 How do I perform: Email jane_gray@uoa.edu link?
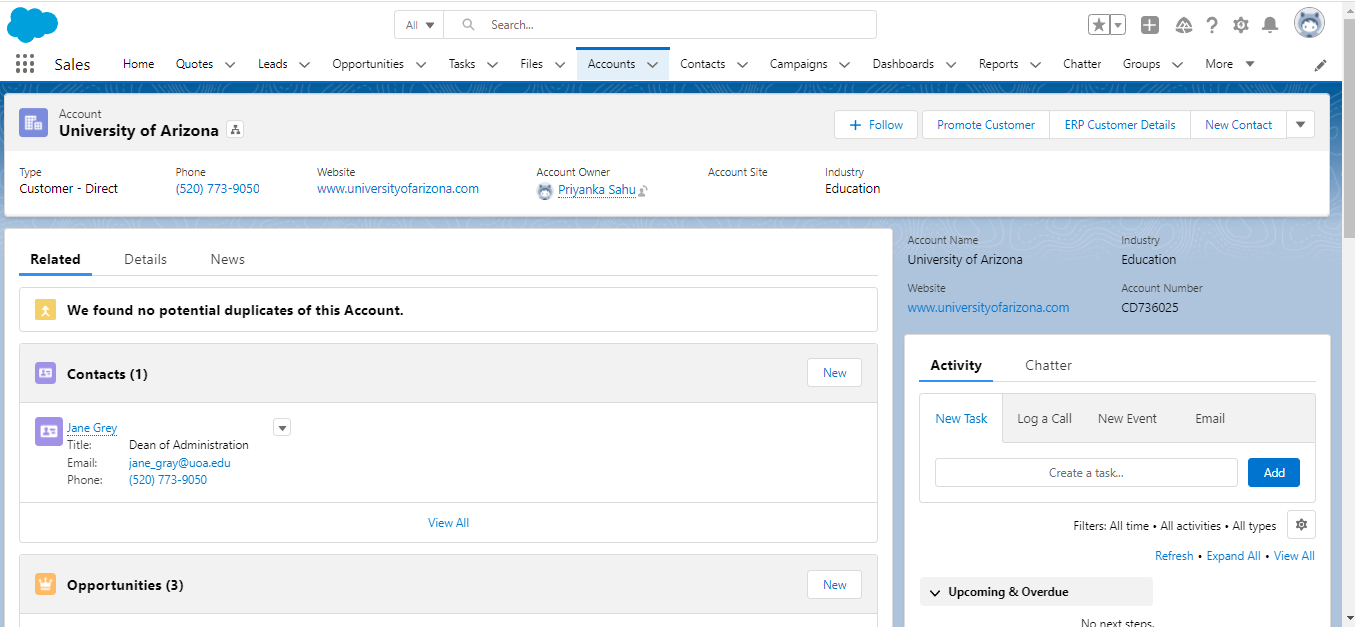pos(180,463)
